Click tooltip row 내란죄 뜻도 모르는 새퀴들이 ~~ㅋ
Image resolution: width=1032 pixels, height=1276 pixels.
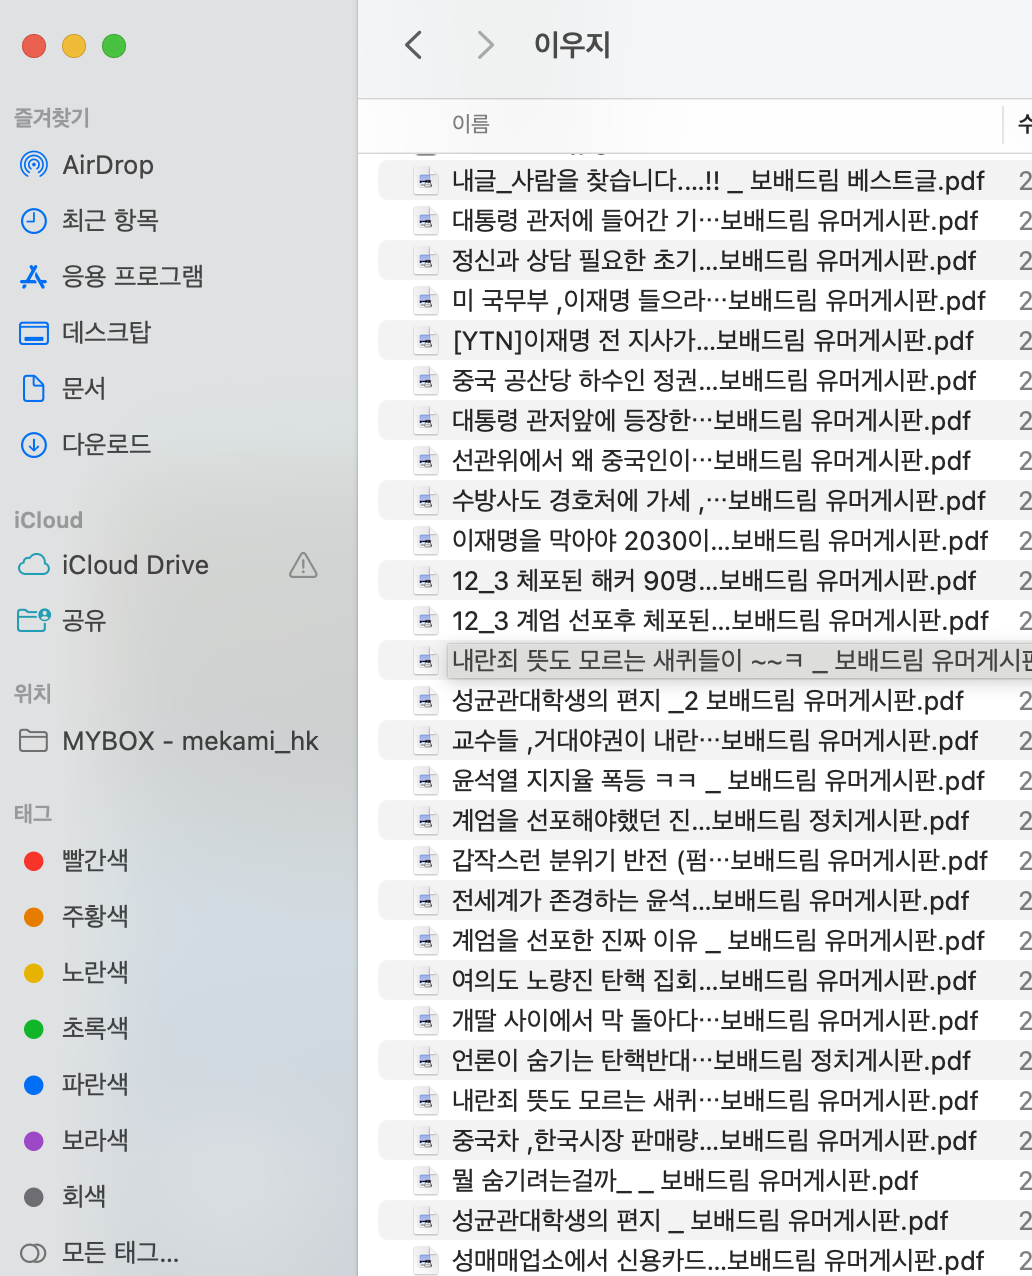(x=740, y=660)
